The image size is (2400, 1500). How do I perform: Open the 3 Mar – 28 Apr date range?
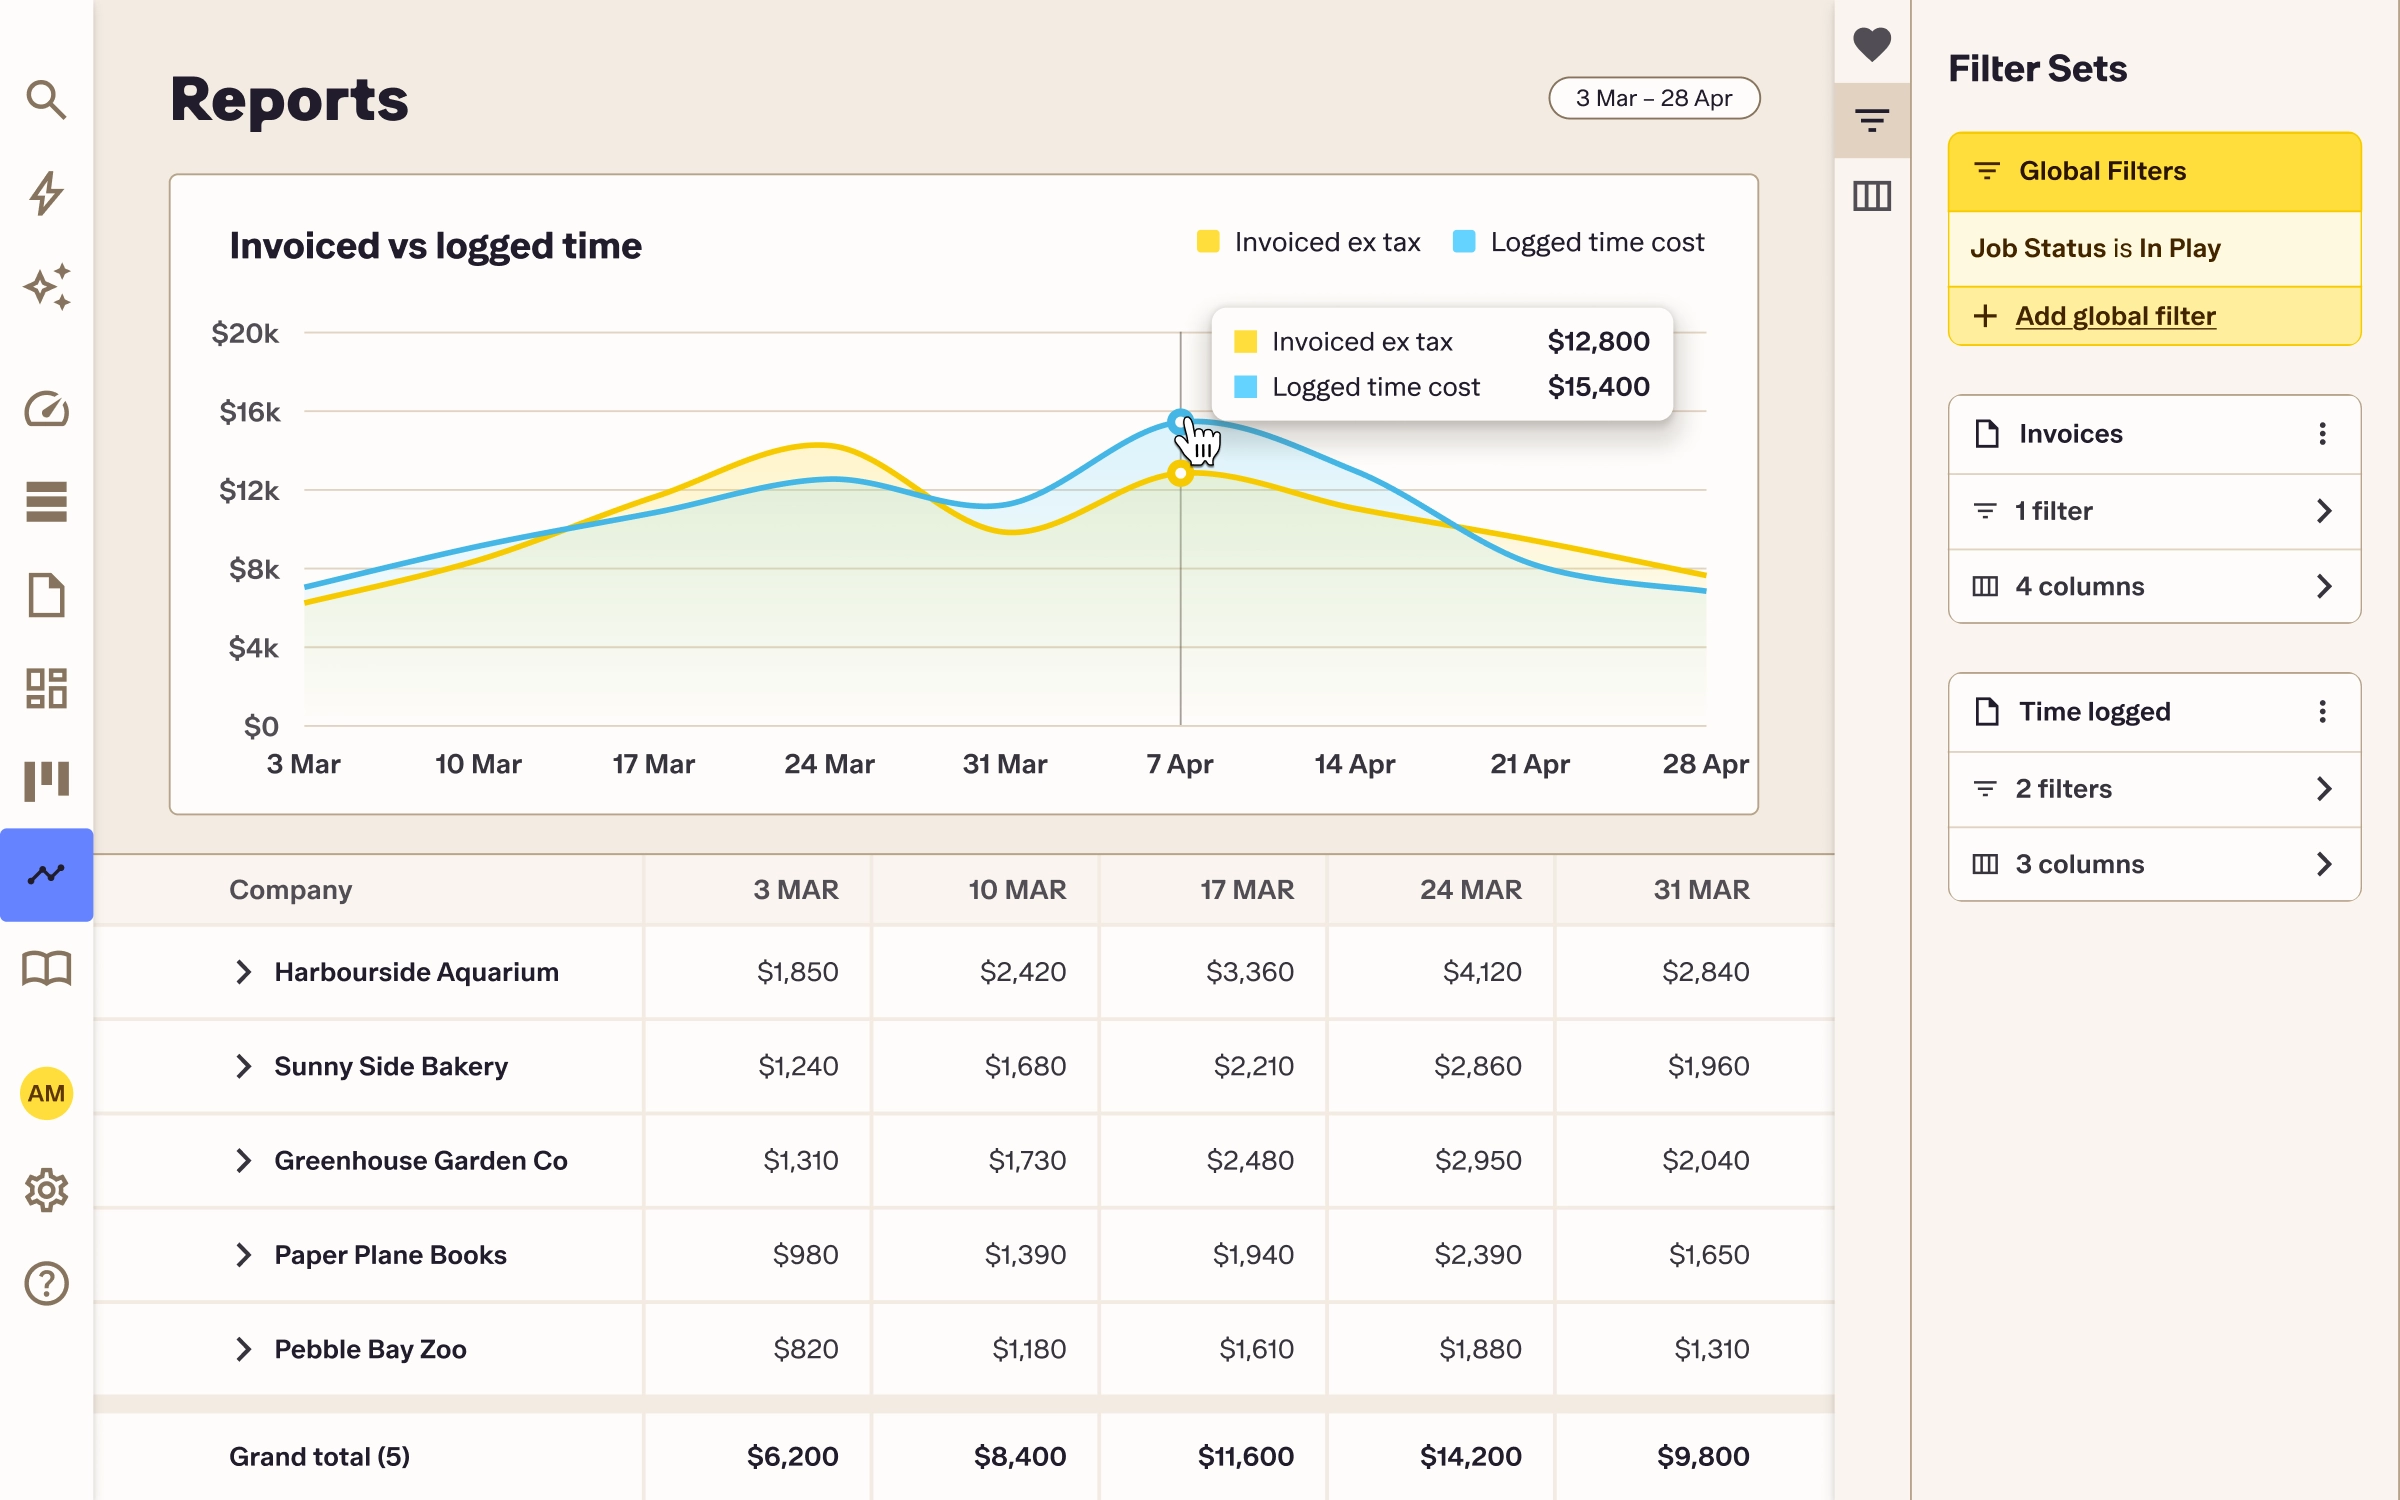point(1654,98)
